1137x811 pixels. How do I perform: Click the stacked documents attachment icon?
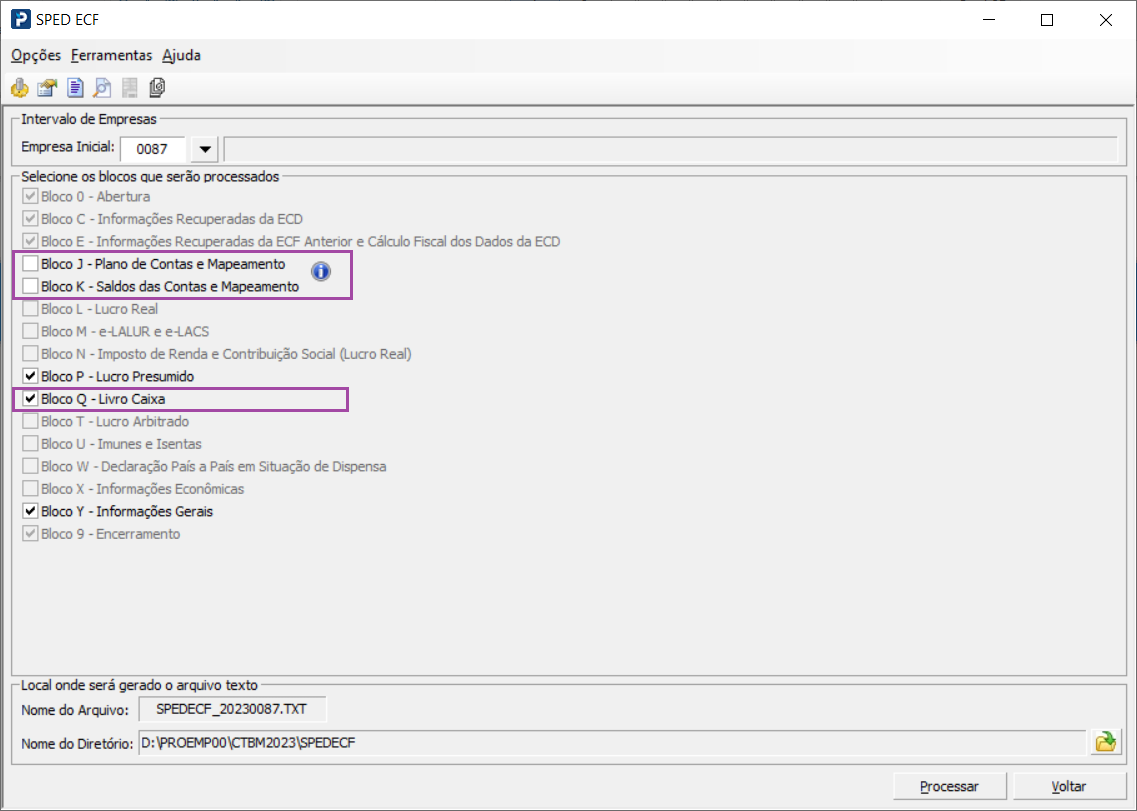tap(157, 88)
